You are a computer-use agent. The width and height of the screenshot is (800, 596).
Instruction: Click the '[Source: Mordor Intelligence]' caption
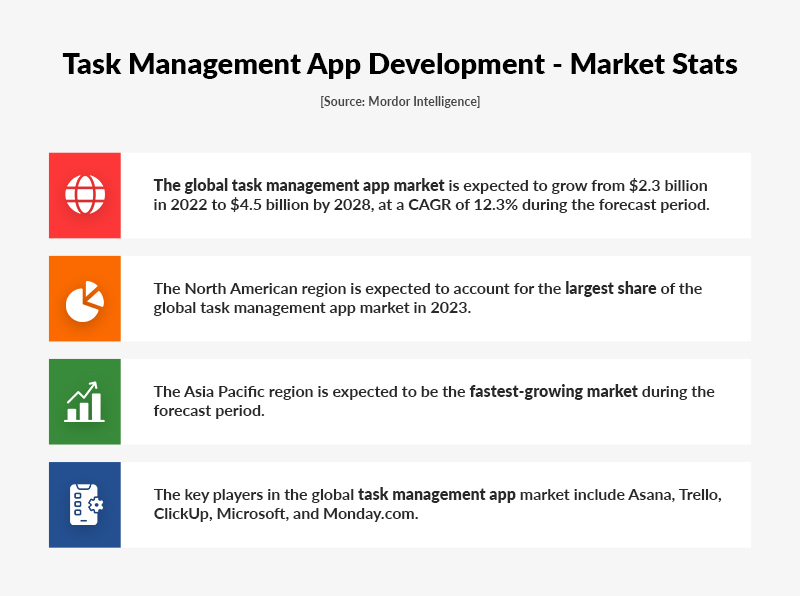pos(400,102)
